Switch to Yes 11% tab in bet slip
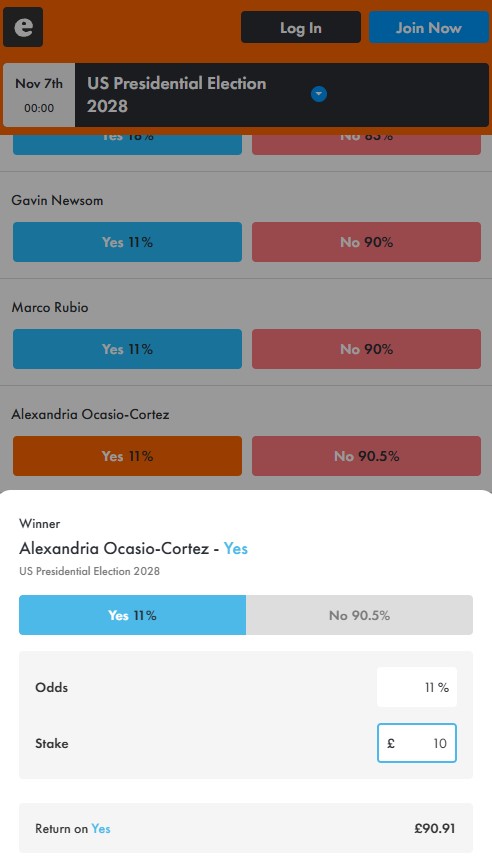This screenshot has height=862, width=492. click(x=132, y=615)
